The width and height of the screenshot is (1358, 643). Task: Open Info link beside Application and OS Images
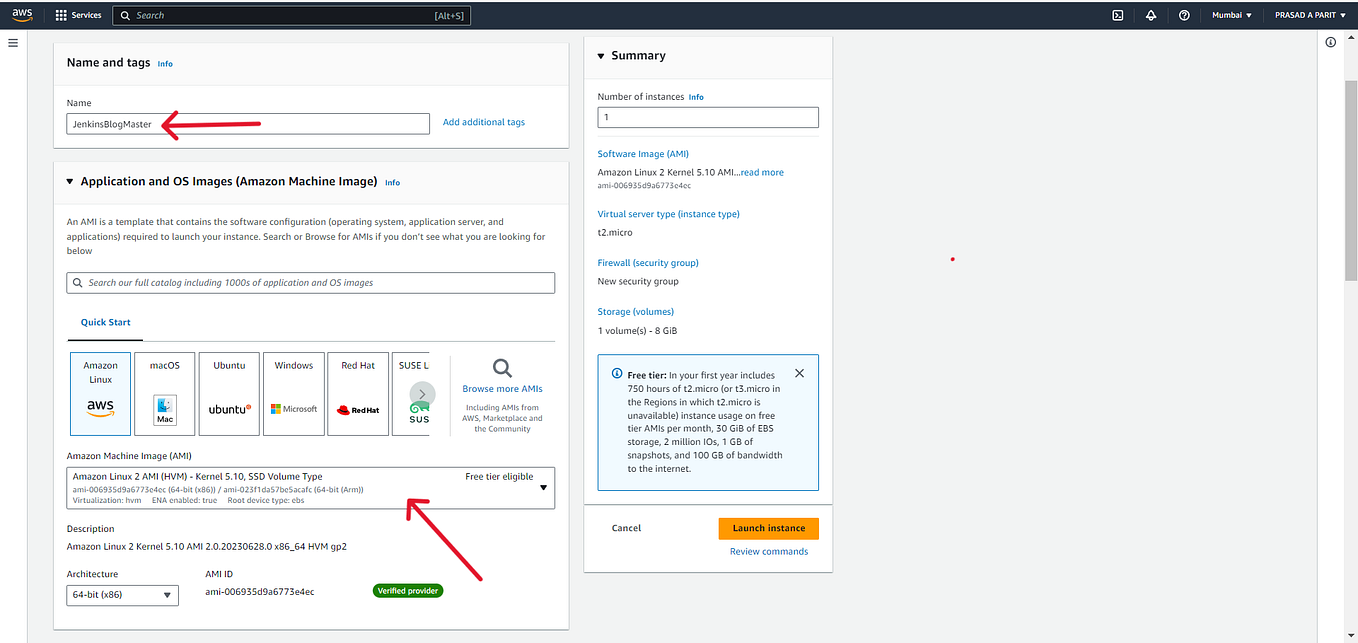[392, 183]
